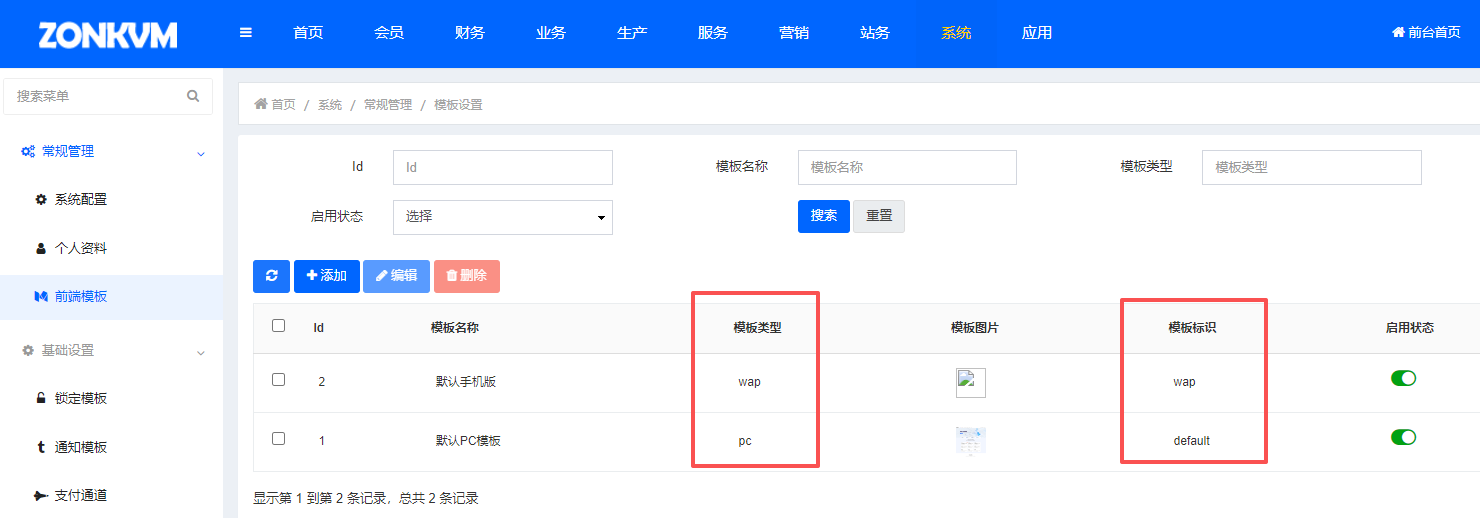Toggle 默认PC模板 enable status switch
Screen dimensions: 1480x518
(1403, 437)
